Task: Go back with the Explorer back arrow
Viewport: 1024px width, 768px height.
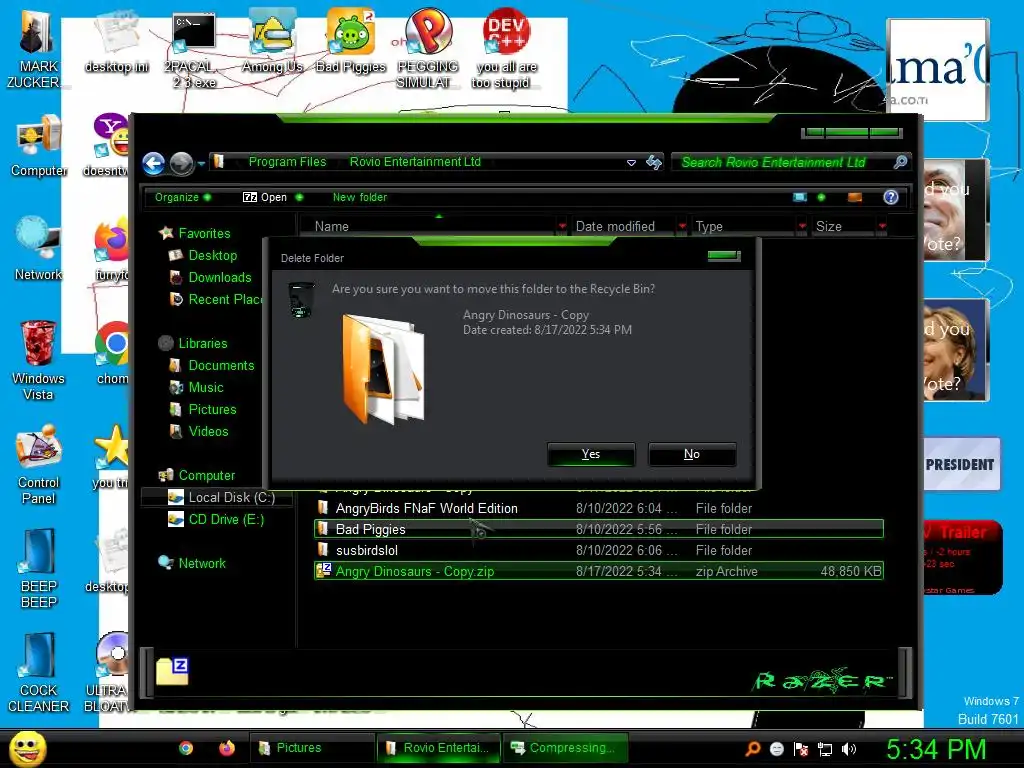Action: (x=153, y=163)
